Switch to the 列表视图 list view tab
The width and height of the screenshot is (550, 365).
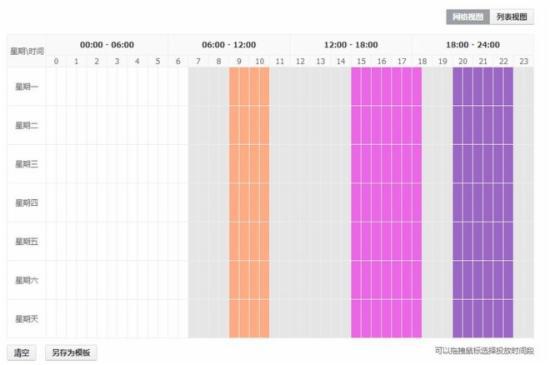click(512, 17)
